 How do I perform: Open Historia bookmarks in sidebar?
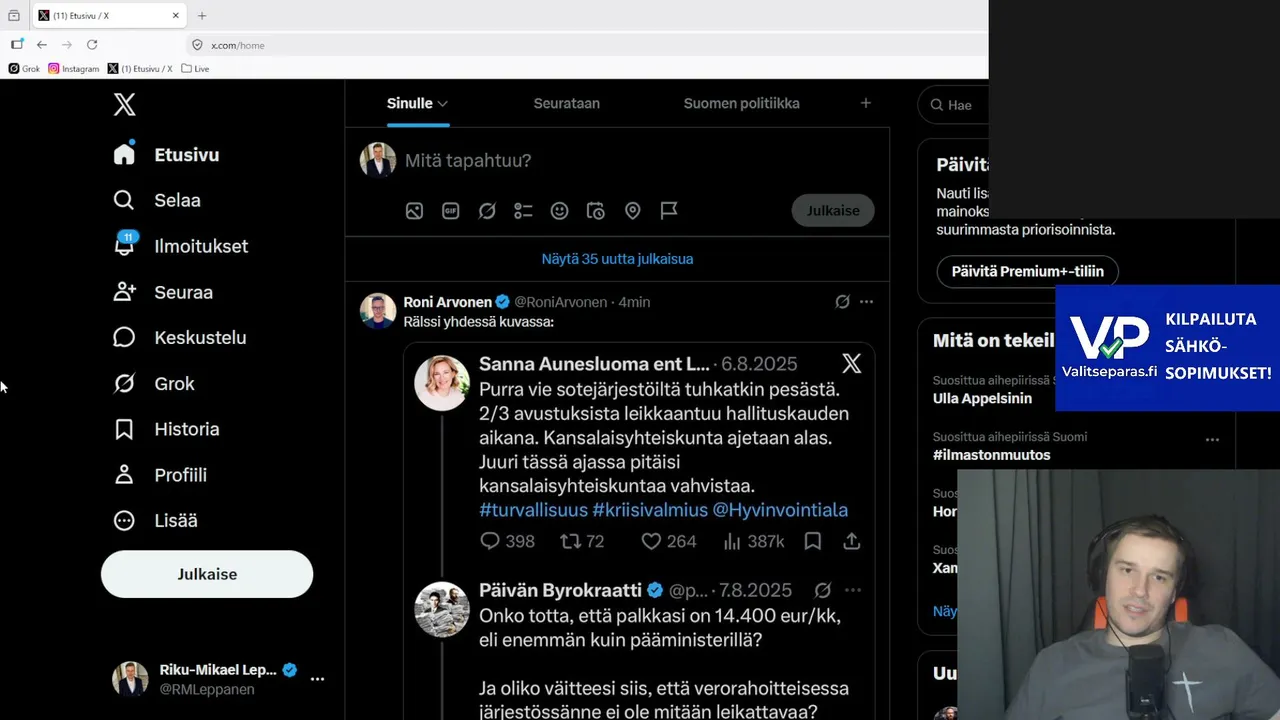(166, 429)
